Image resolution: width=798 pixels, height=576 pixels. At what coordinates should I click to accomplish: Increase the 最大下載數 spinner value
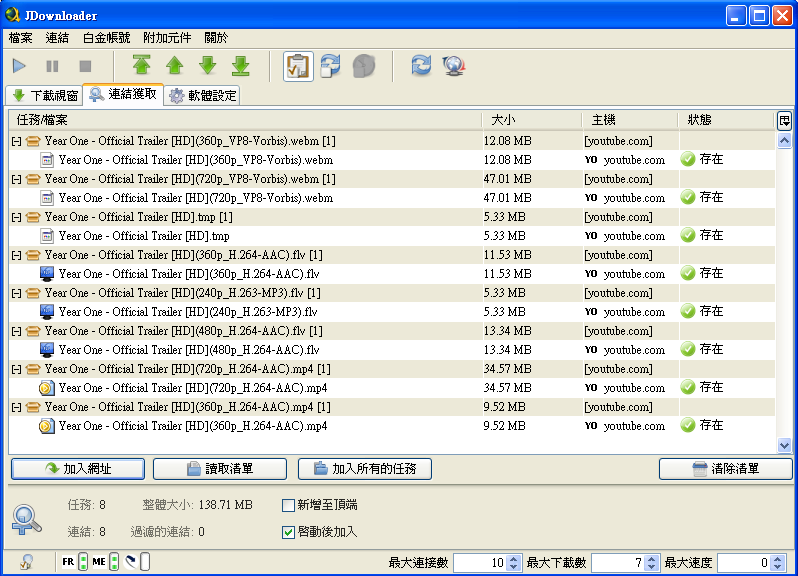(x=653, y=559)
